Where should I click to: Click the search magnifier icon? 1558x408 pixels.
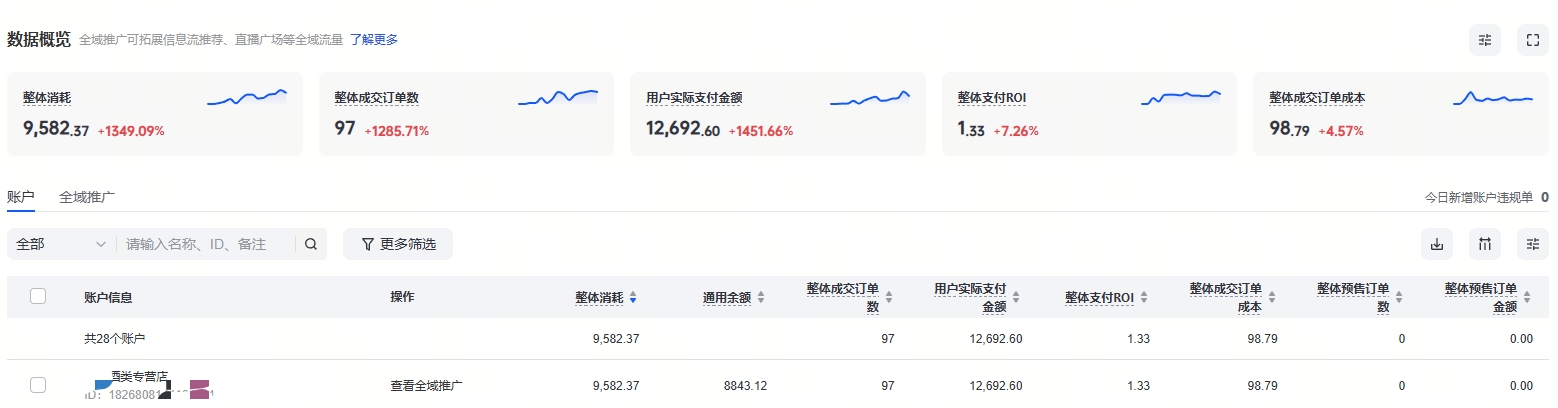point(311,244)
